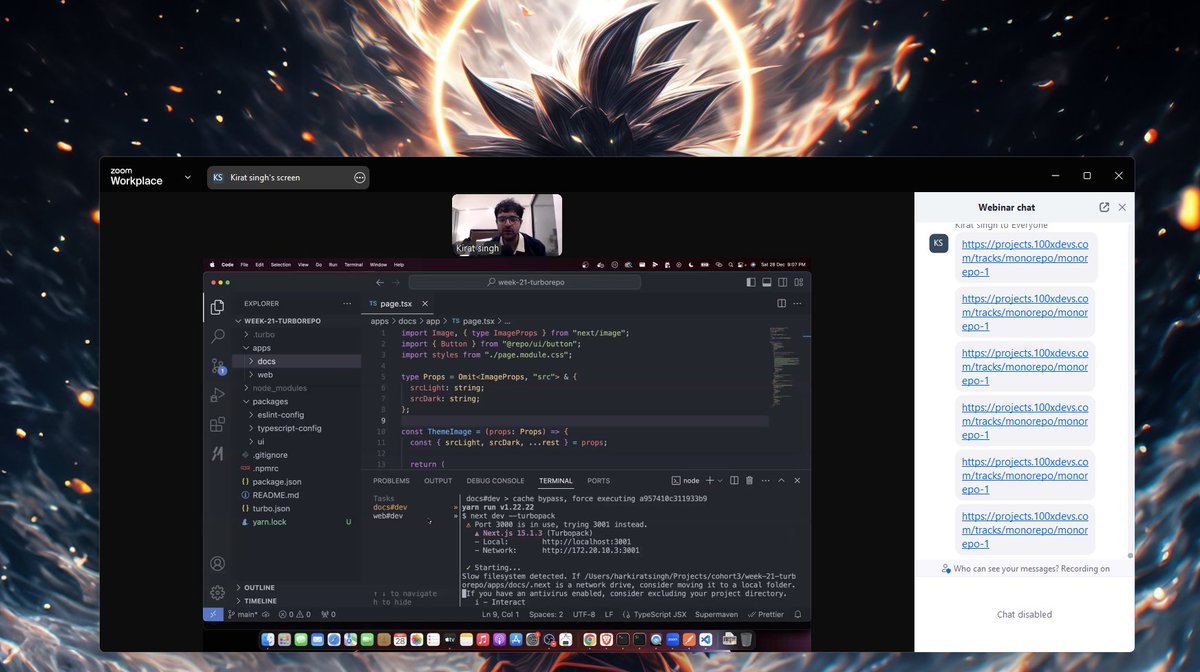Open Finder from the macOS dock
This screenshot has height=672, width=1200.
(268, 639)
